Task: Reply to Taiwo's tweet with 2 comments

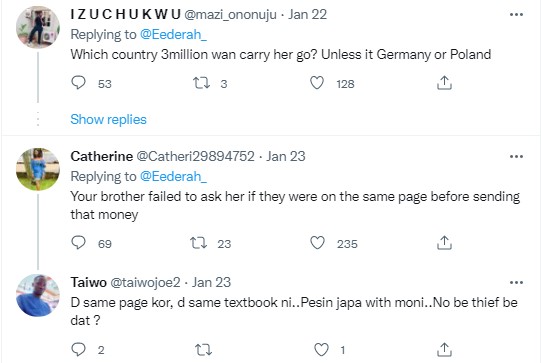Action: pyautogui.click(x=78, y=350)
